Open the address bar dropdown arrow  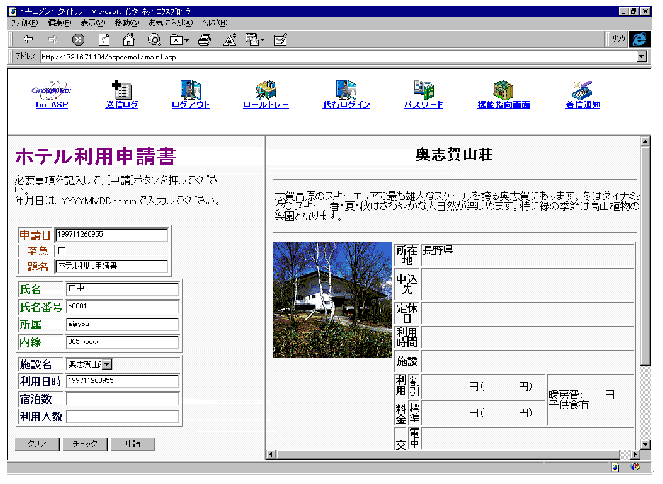(642, 56)
